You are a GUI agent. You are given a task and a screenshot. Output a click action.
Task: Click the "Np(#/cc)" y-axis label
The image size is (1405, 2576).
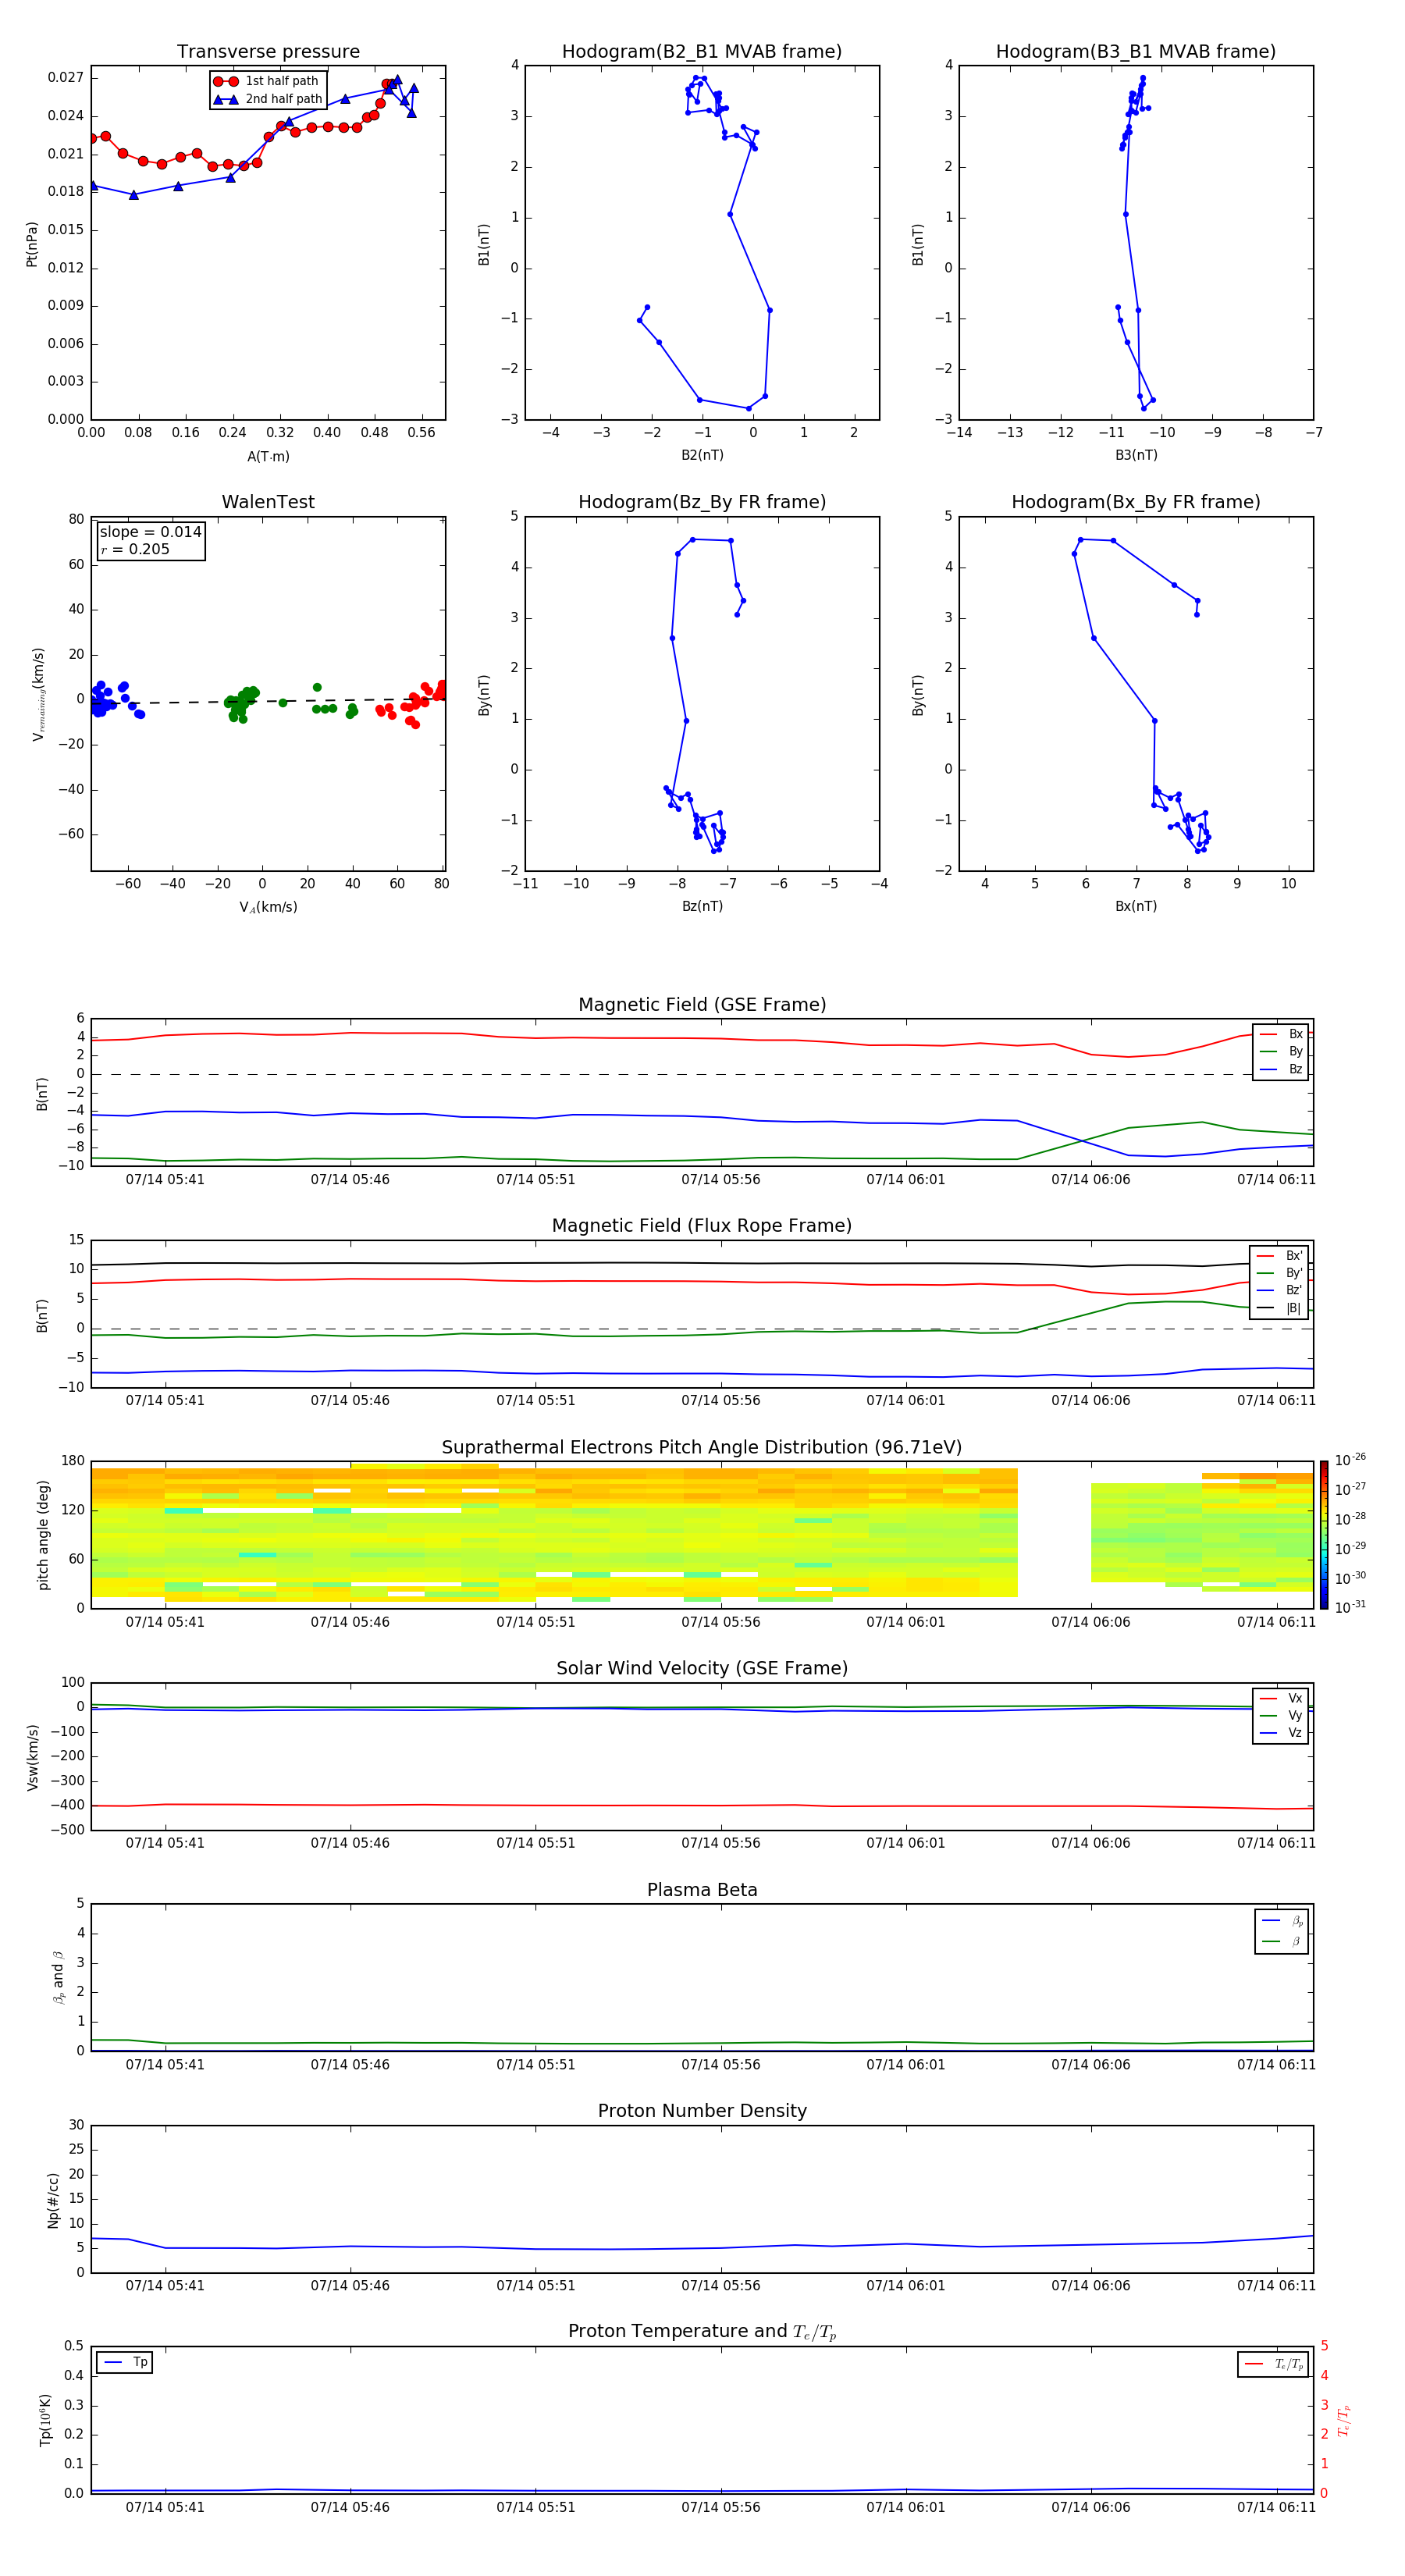coord(52,2199)
